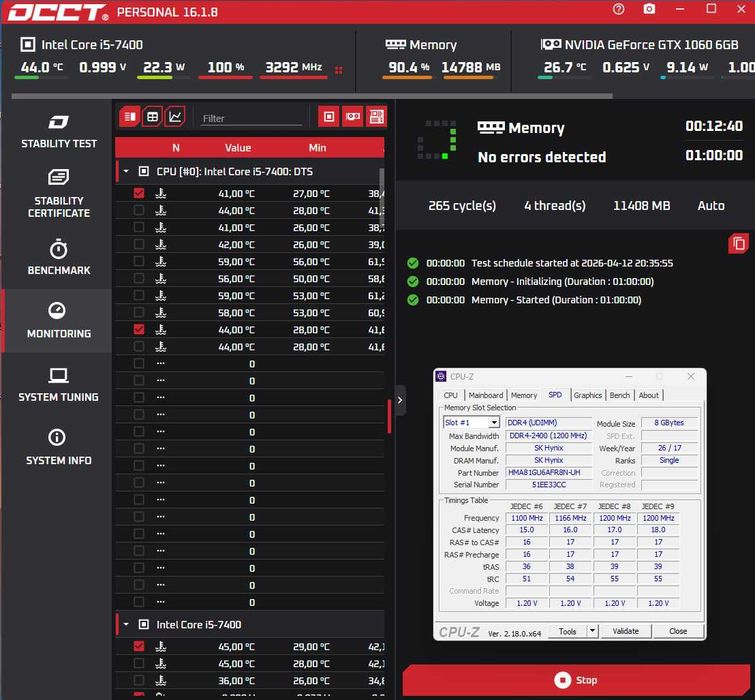Screen dimensions: 755x700
Task: Open the Stability Test section
Action: coord(58,131)
